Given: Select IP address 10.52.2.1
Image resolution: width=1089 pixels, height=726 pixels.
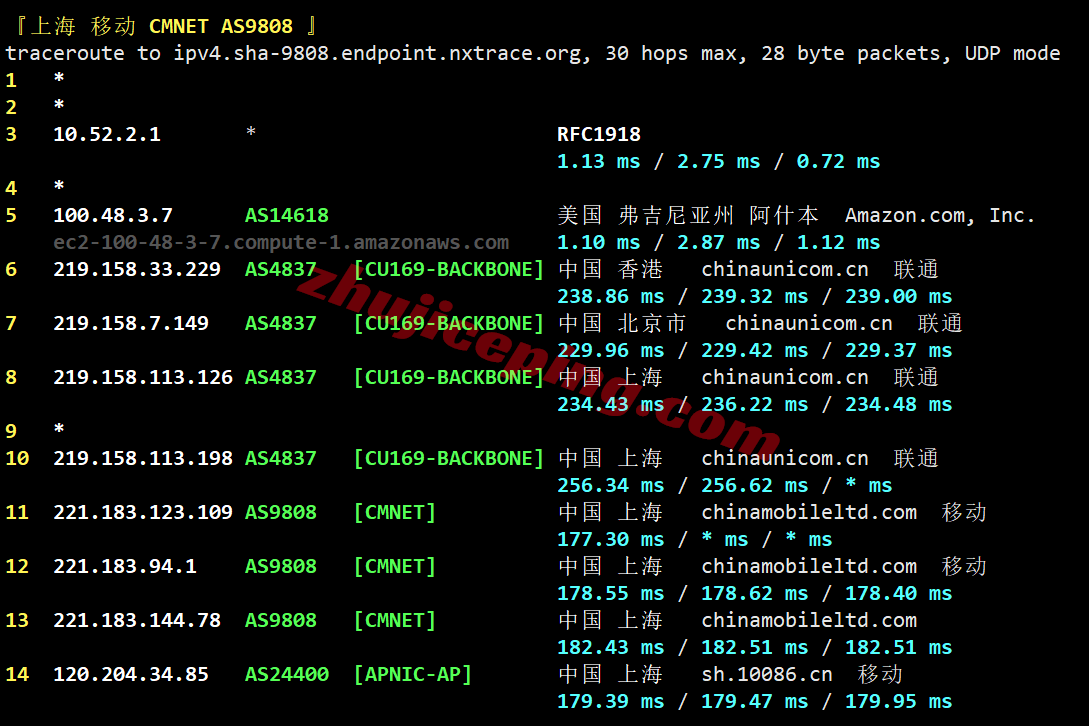Looking at the screenshot, I should click(x=107, y=134).
